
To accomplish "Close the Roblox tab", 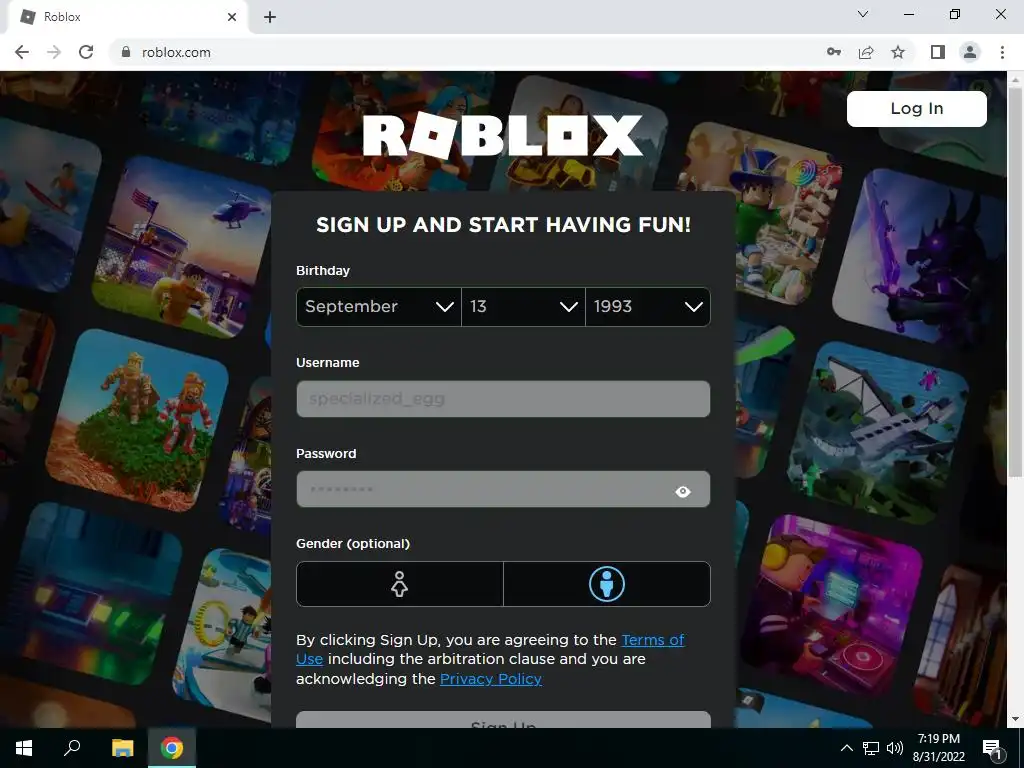I will [x=232, y=17].
